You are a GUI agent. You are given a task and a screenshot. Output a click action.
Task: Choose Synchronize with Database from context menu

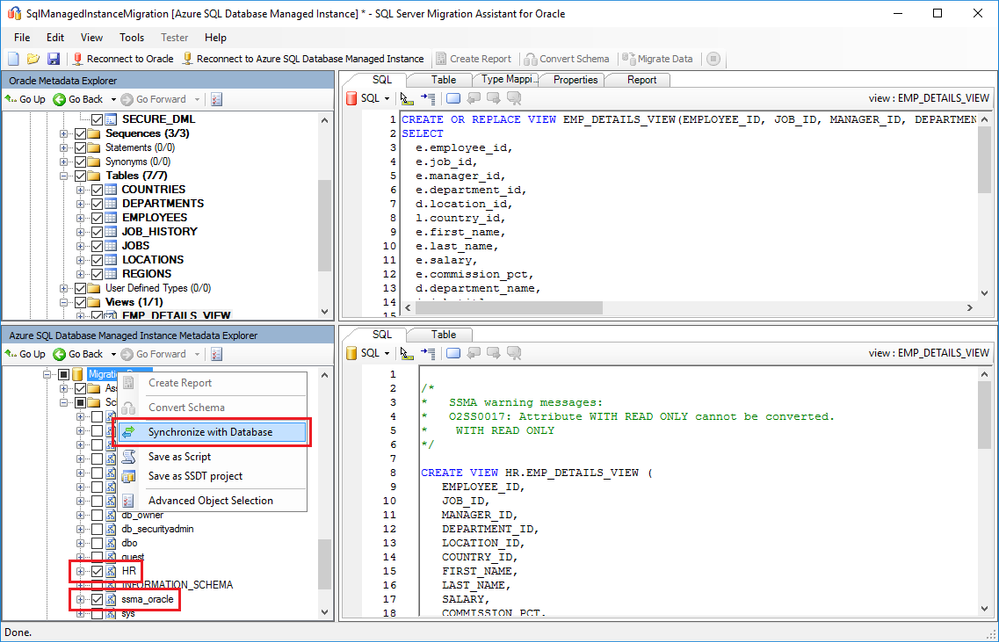212,432
